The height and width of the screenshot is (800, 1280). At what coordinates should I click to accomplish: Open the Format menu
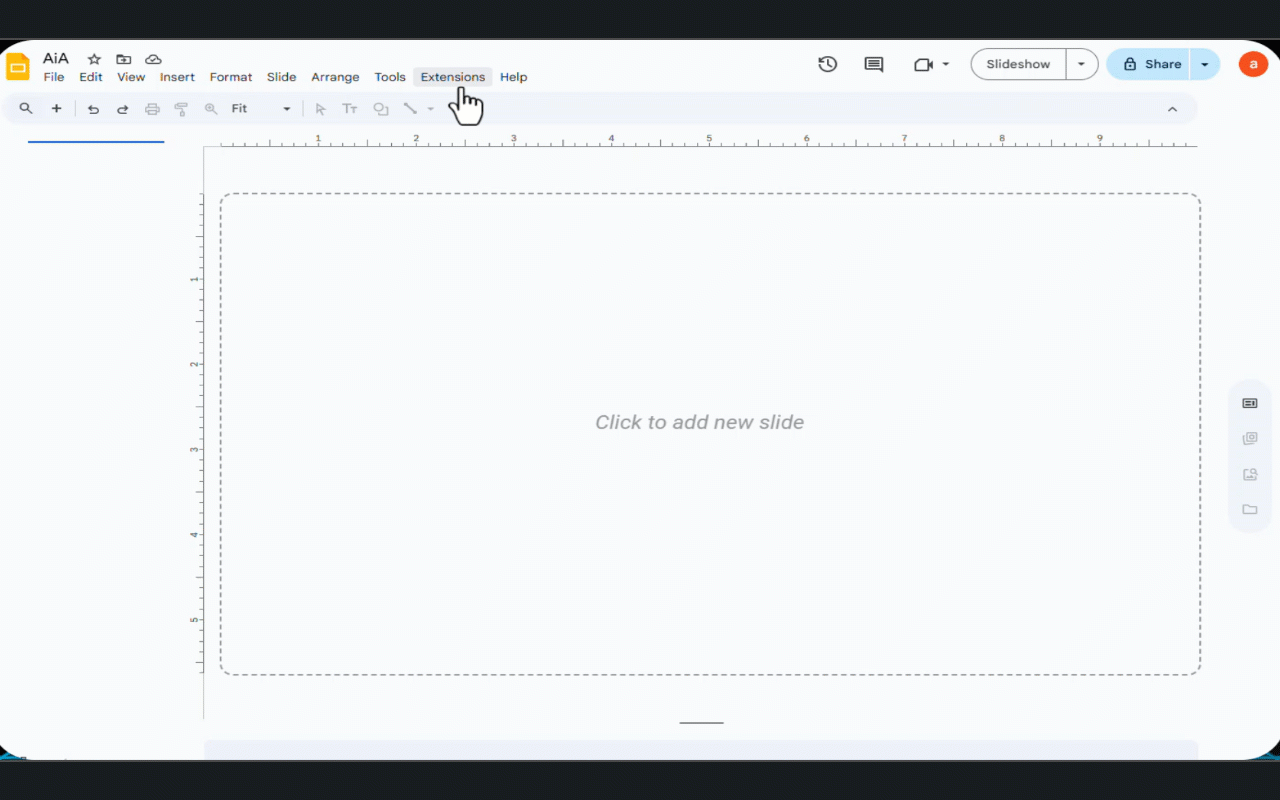point(231,76)
